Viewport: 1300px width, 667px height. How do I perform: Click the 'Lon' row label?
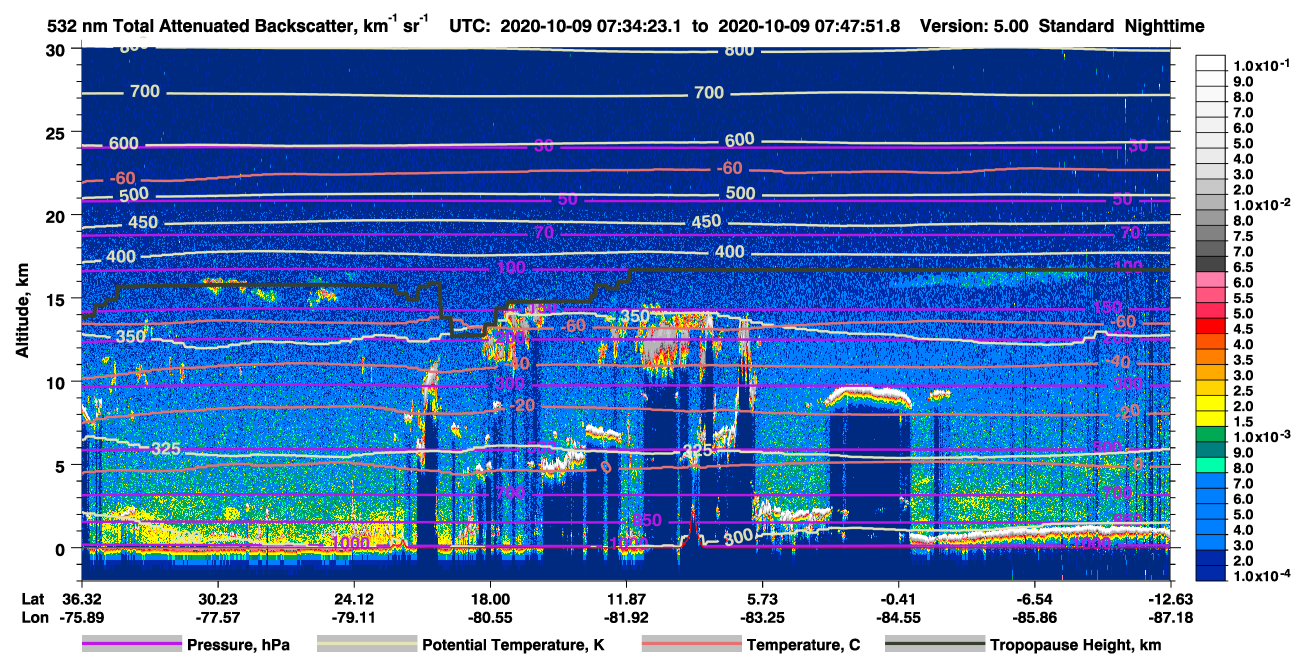coord(34,617)
